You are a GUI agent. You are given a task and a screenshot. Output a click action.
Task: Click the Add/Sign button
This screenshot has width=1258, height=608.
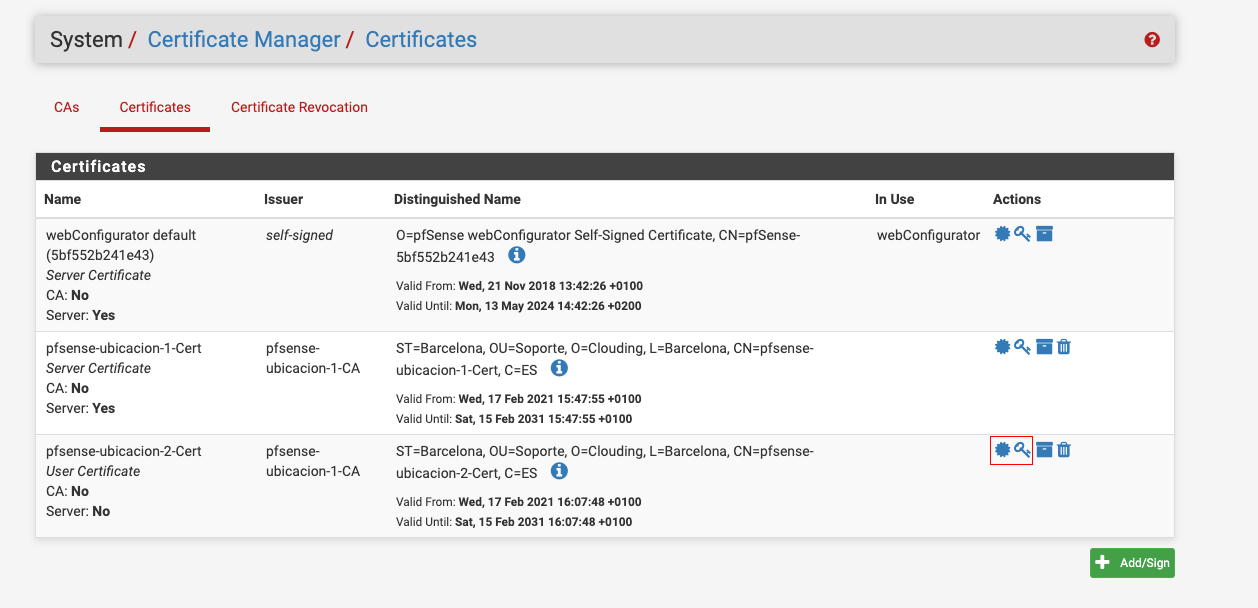coord(1132,563)
